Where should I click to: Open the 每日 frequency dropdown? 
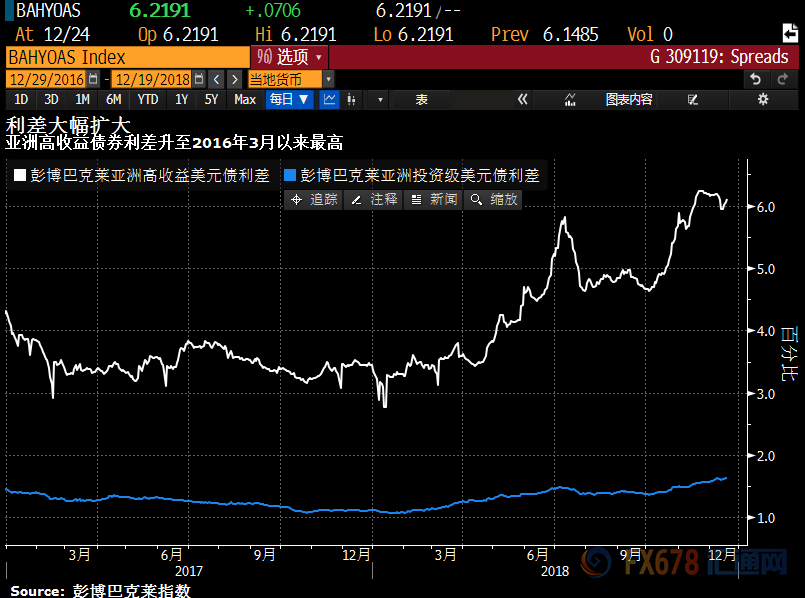tap(289, 99)
